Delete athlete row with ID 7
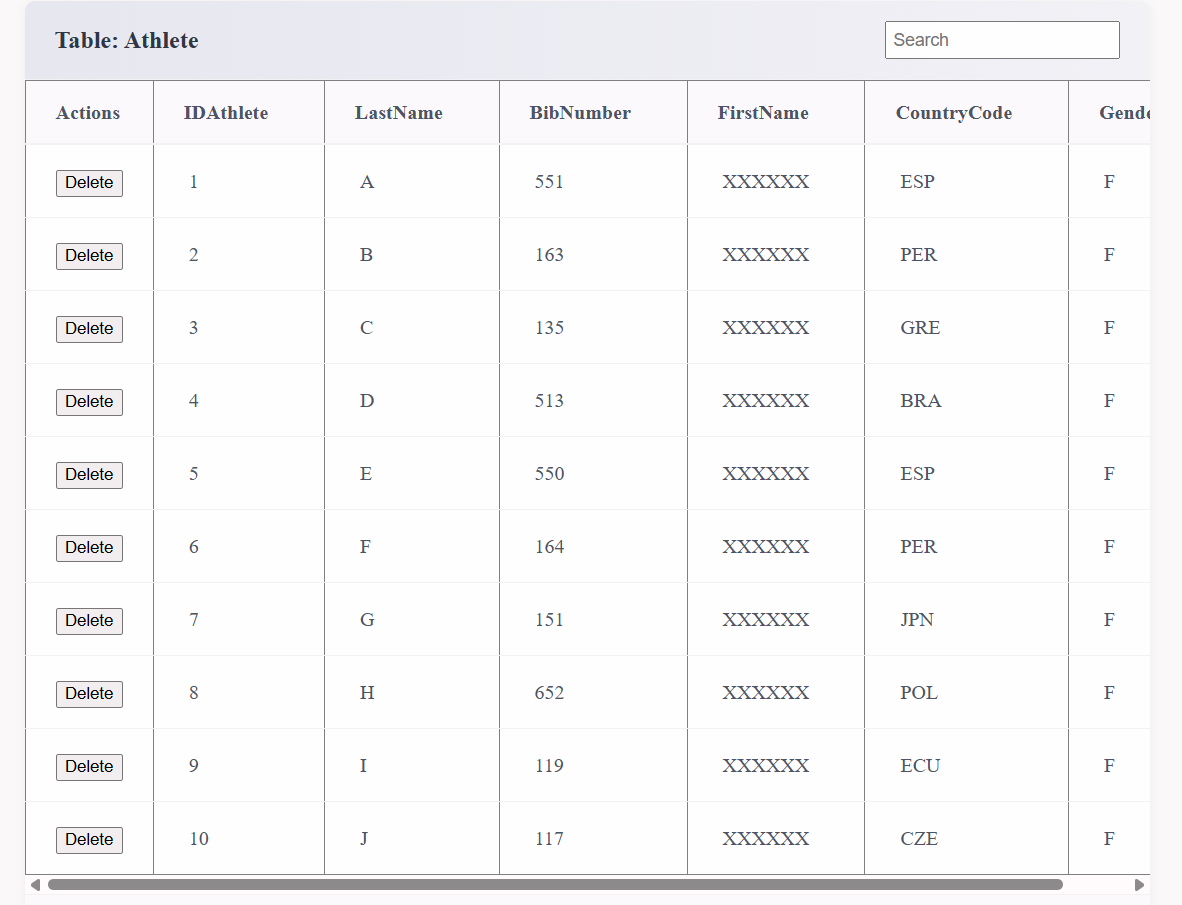The width and height of the screenshot is (1182, 905). tap(89, 622)
